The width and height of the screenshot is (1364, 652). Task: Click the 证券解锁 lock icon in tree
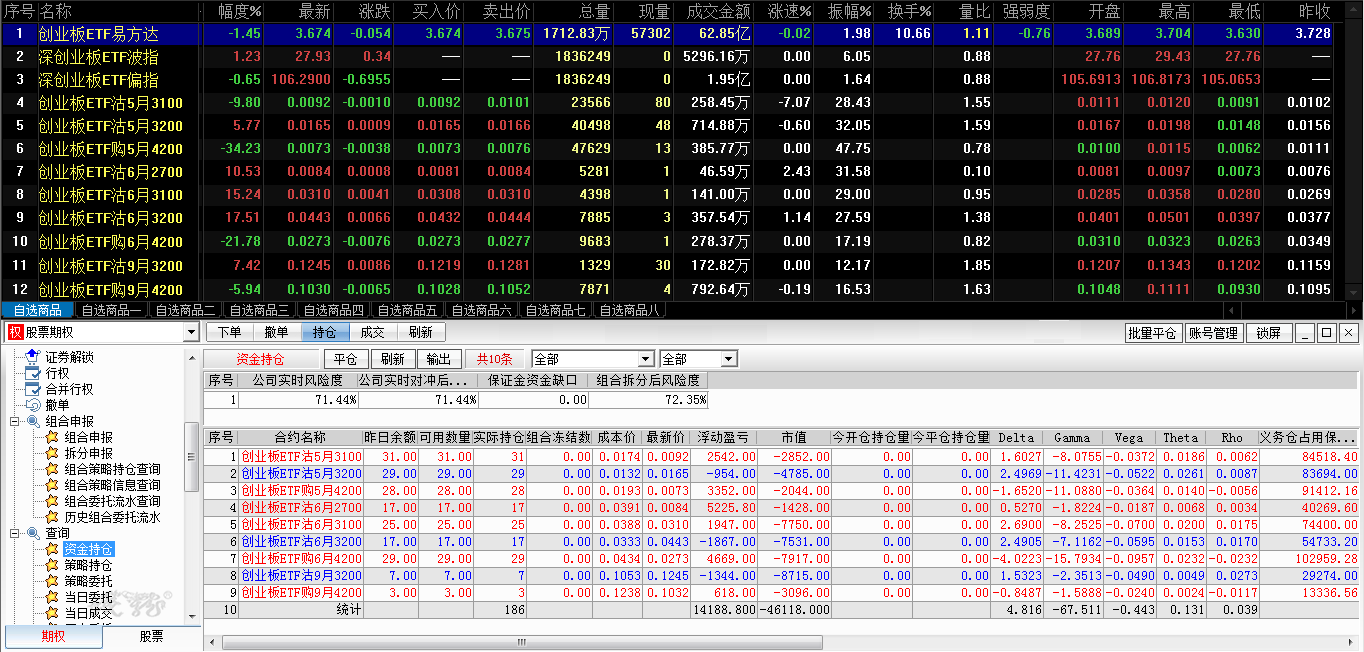33,357
